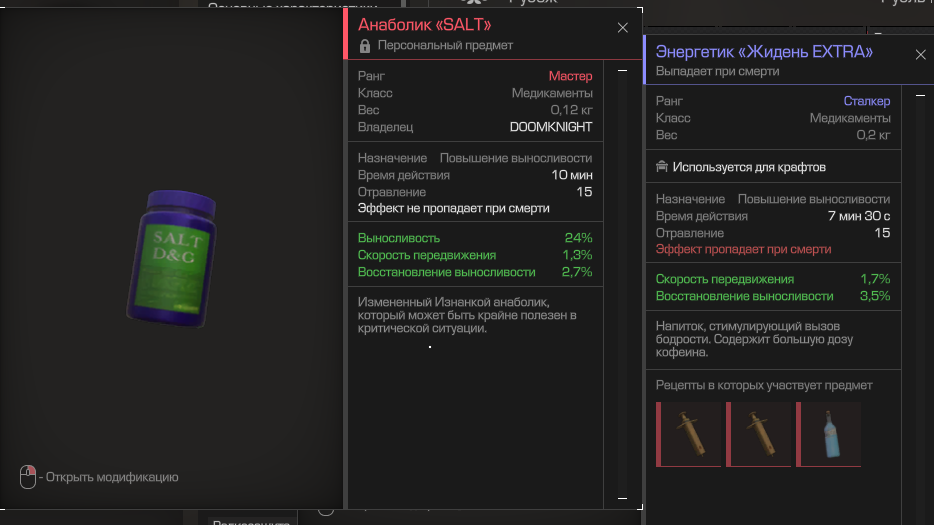Click energy drink speed bonus 1,7%
Image resolution: width=934 pixels, height=525 pixels.
(x=875, y=279)
